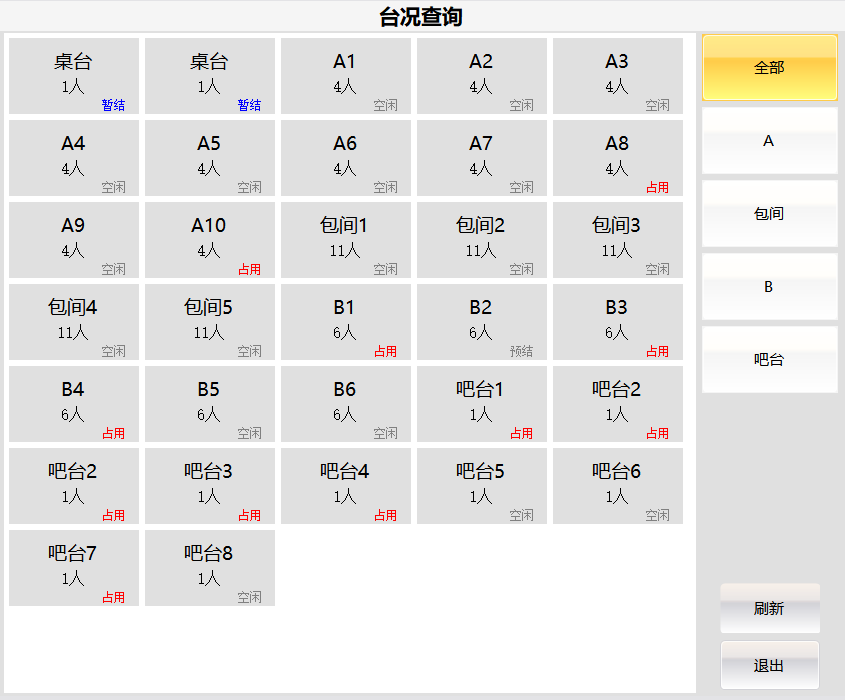Open the 吧台 category tab
The width and height of the screenshot is (845, 700).
coord(769,360)
